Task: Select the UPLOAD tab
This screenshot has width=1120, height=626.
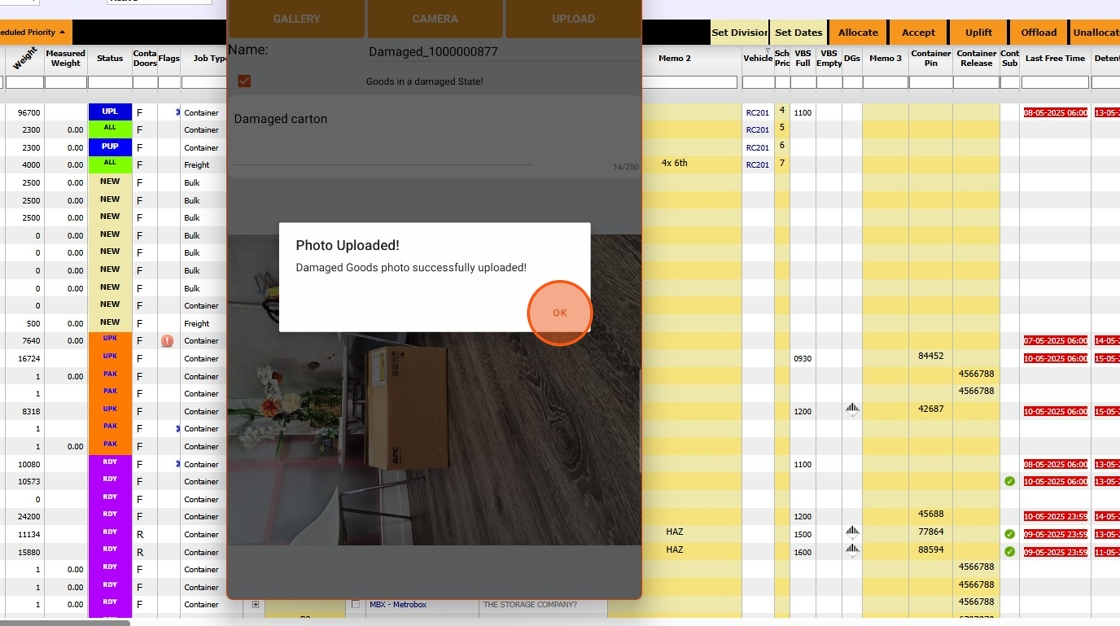Action: tap(573, 19)
